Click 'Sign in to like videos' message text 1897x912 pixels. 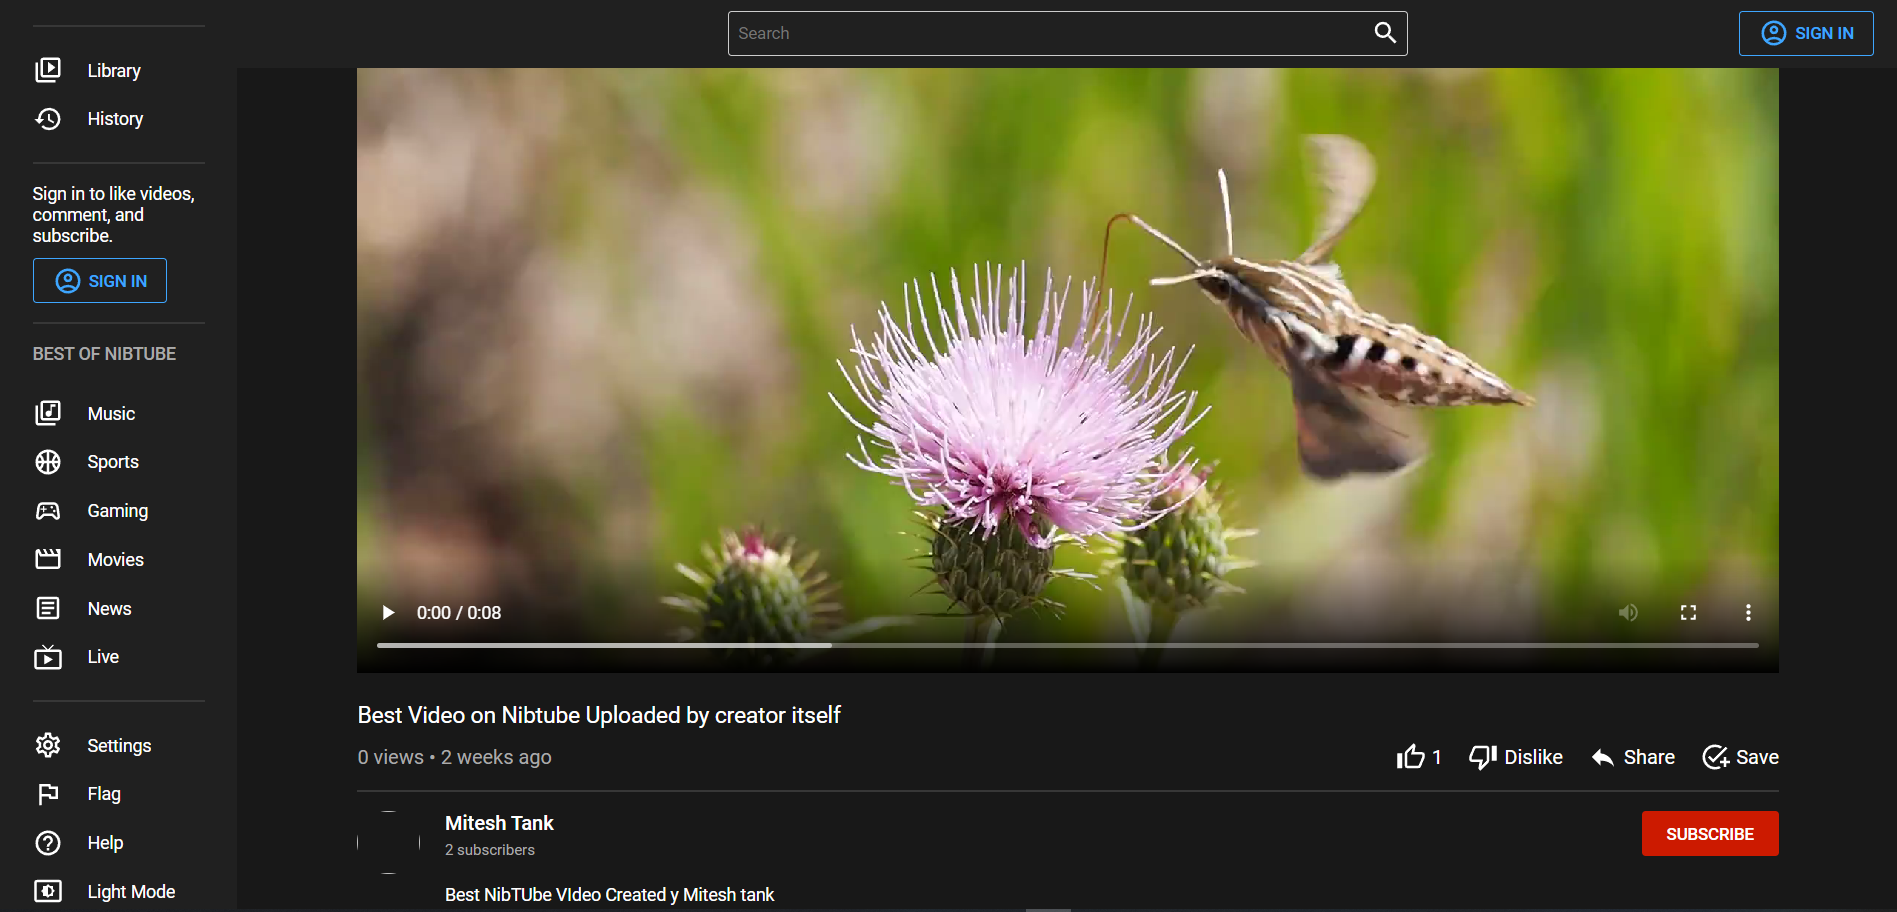(113, 214)
